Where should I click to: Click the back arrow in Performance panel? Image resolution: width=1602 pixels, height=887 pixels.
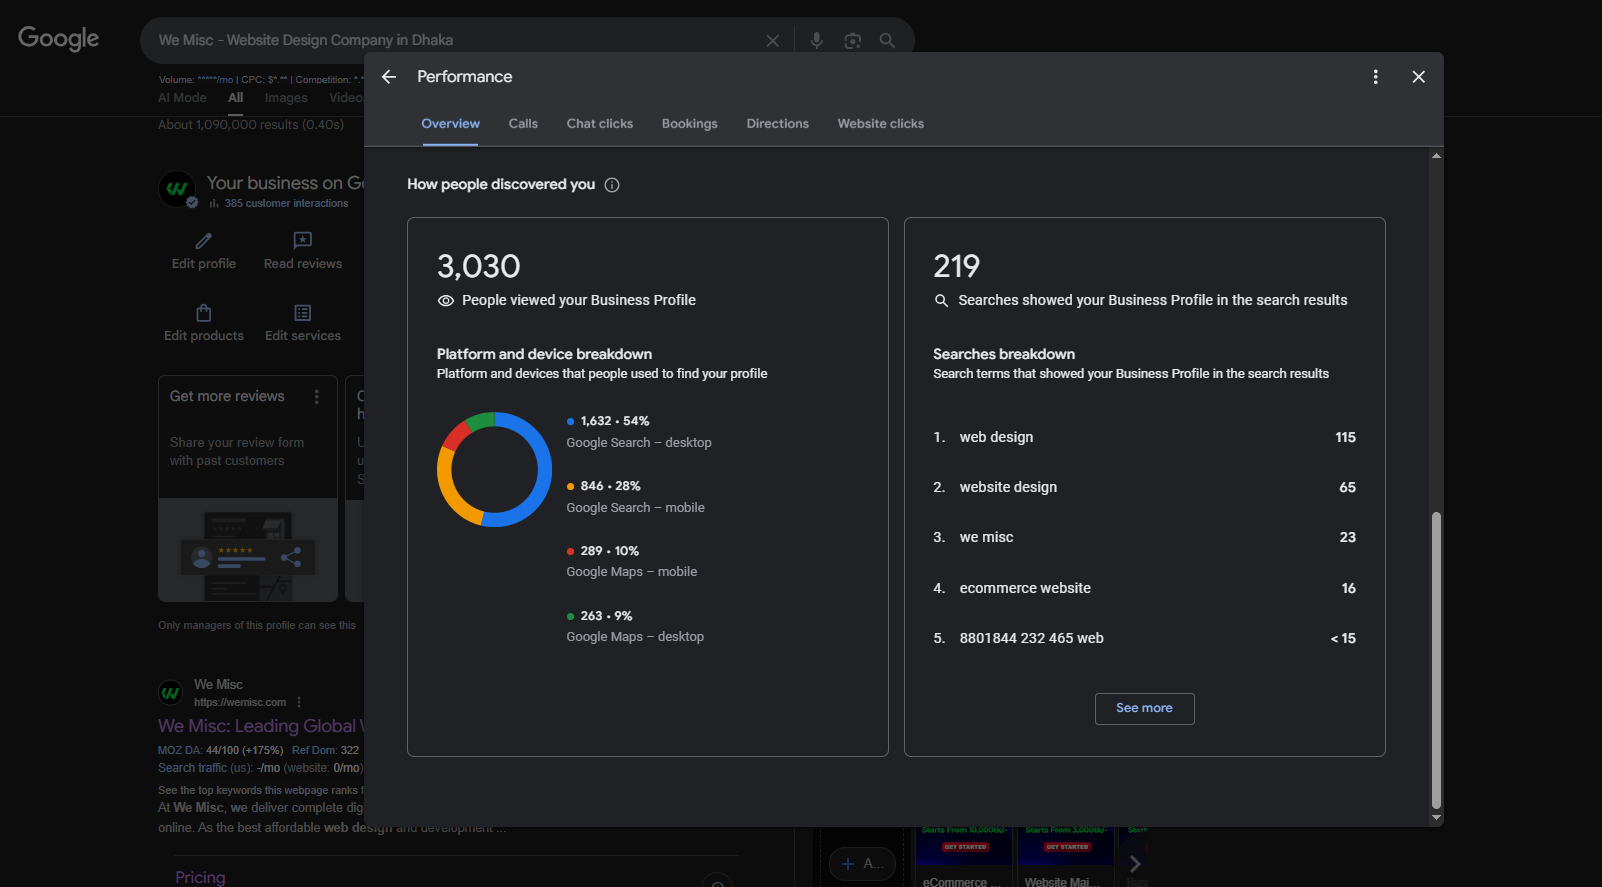389,77
